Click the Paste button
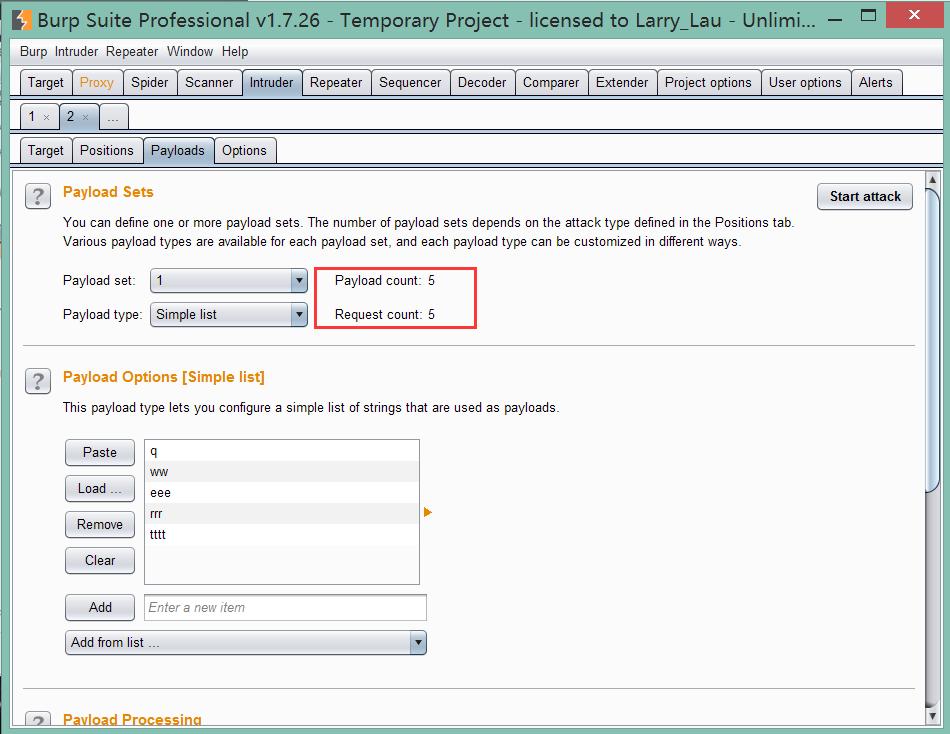 (100, 453)
